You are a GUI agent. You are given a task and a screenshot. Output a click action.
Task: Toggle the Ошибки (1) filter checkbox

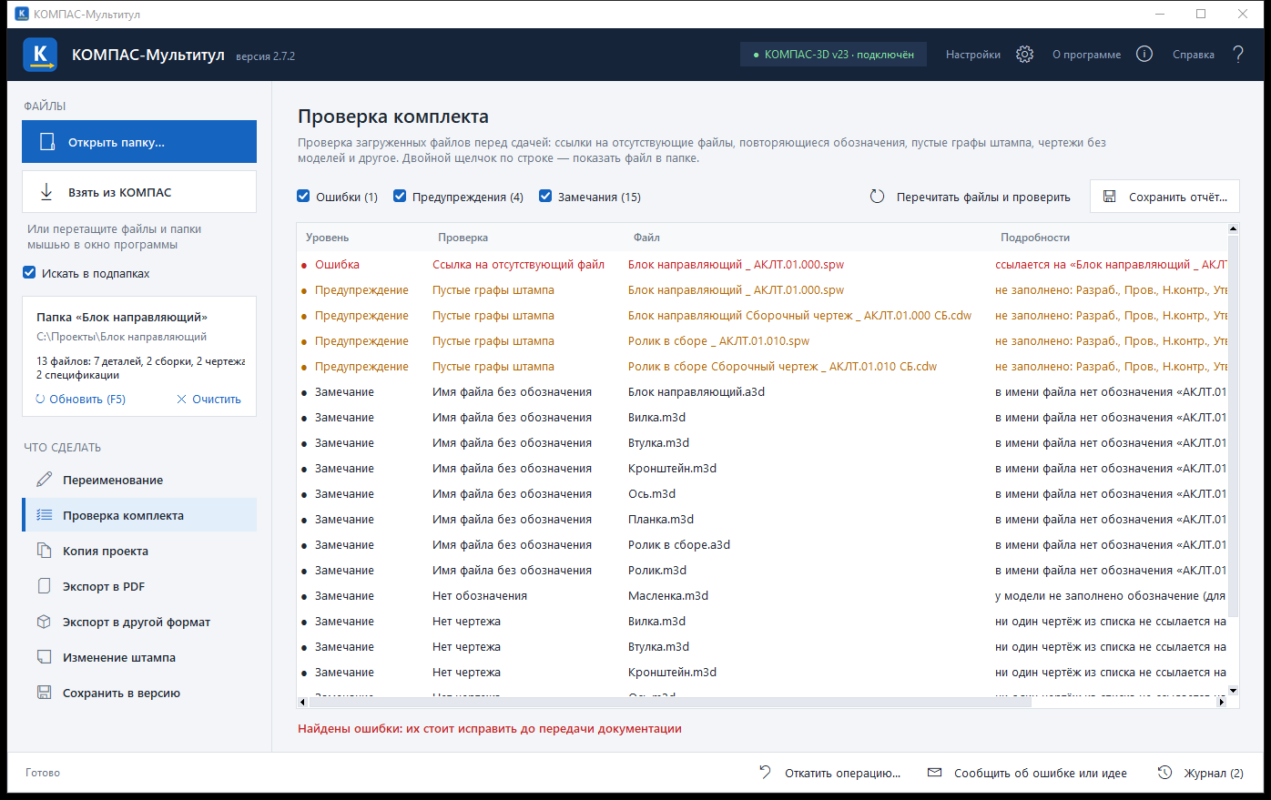[304, 197]
